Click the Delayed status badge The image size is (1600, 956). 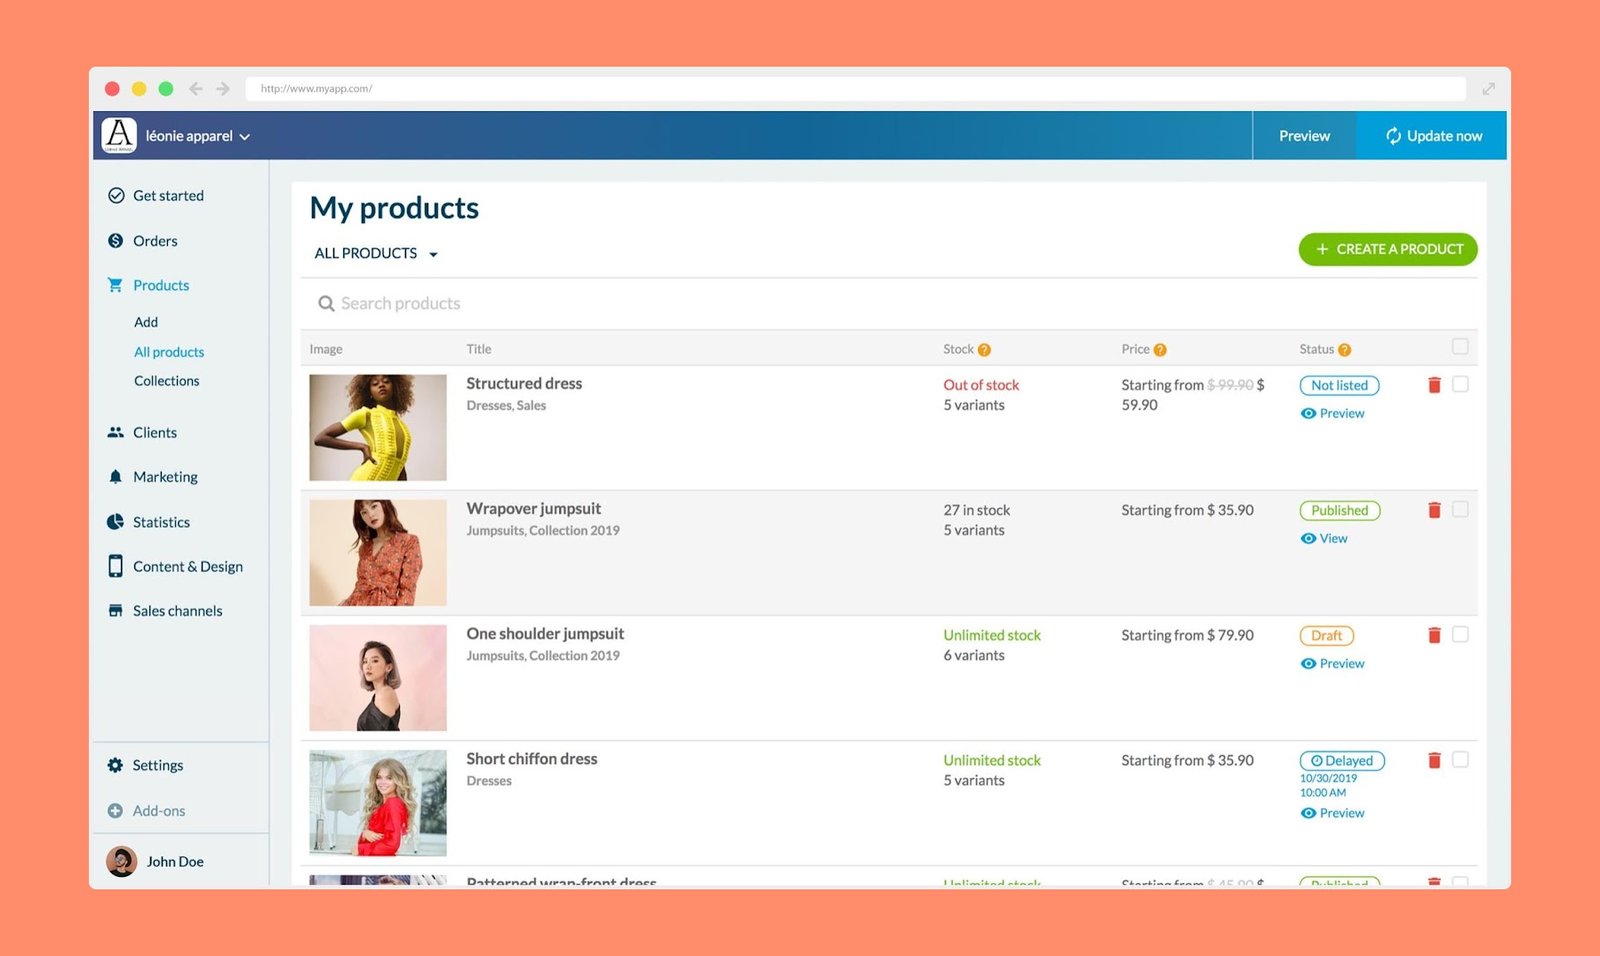coord(1342,761)
